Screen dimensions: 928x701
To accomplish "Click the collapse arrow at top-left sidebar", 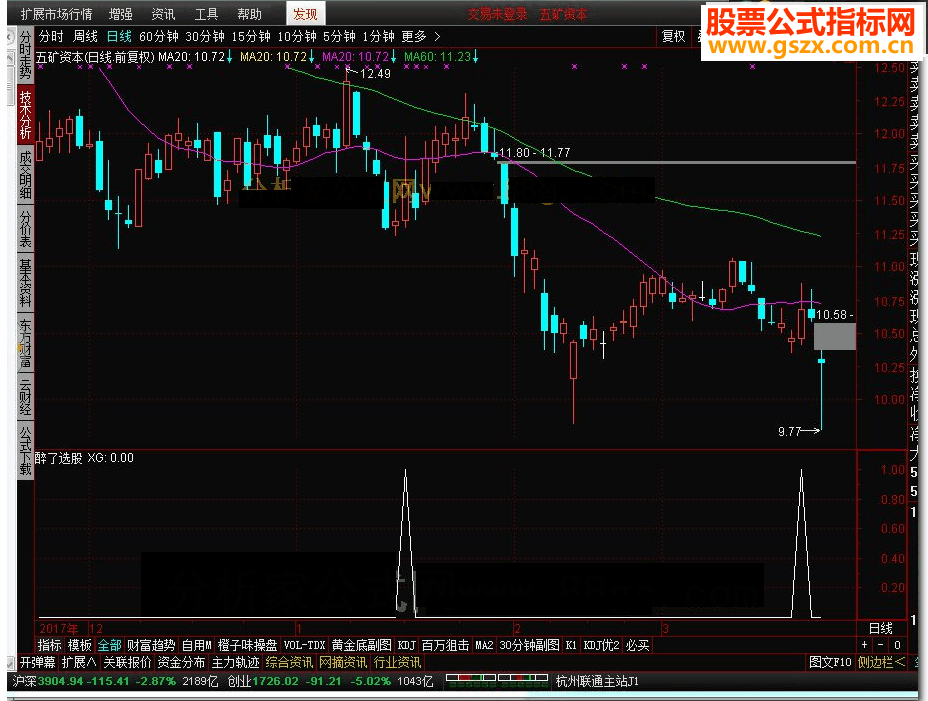I will point(10,37).
